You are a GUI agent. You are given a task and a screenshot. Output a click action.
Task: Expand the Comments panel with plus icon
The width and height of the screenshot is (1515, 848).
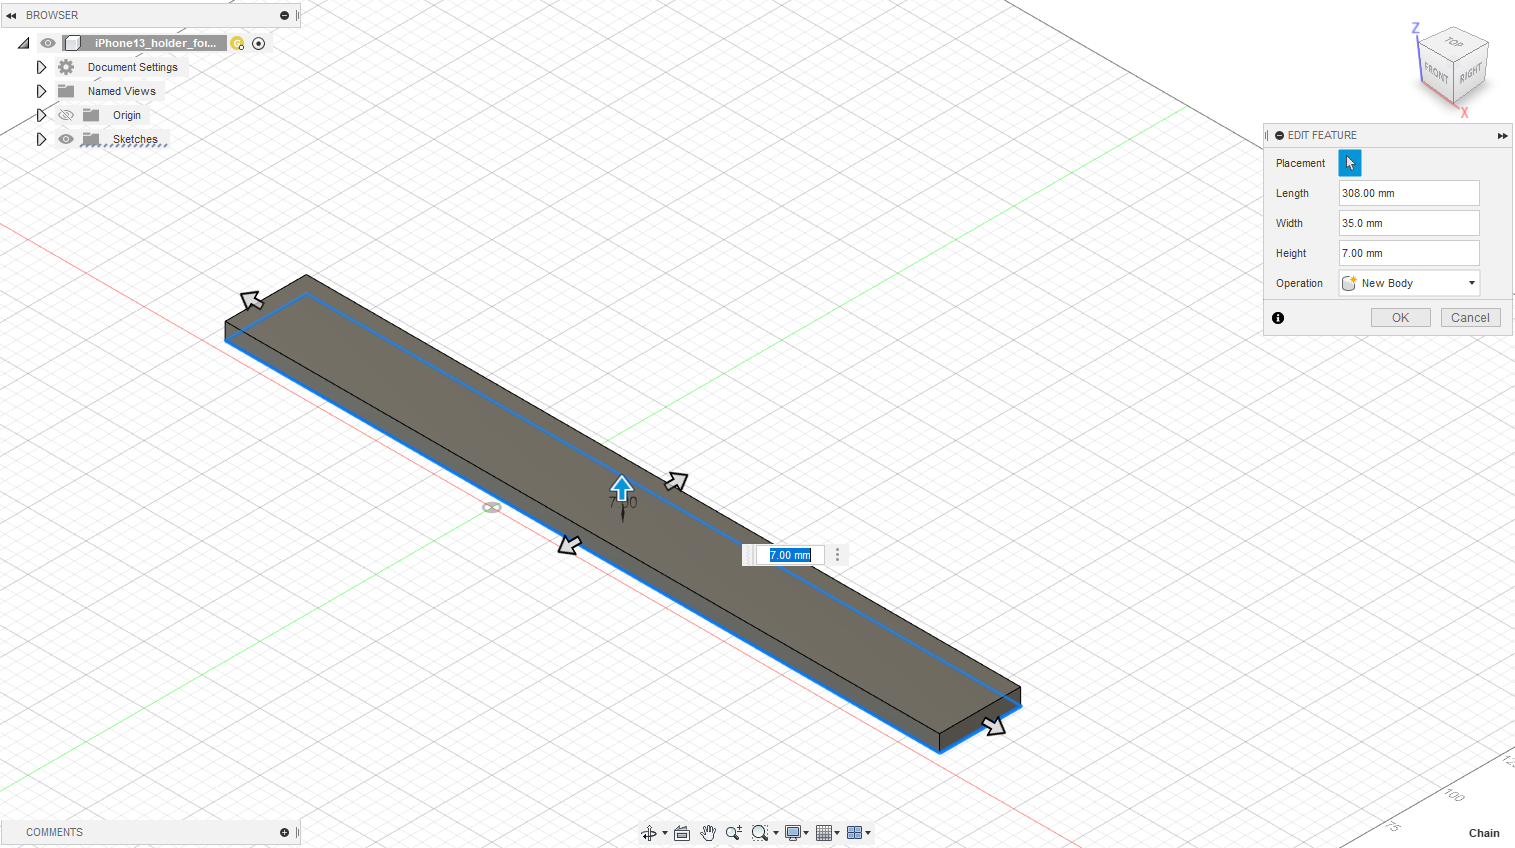coord(284,832)
